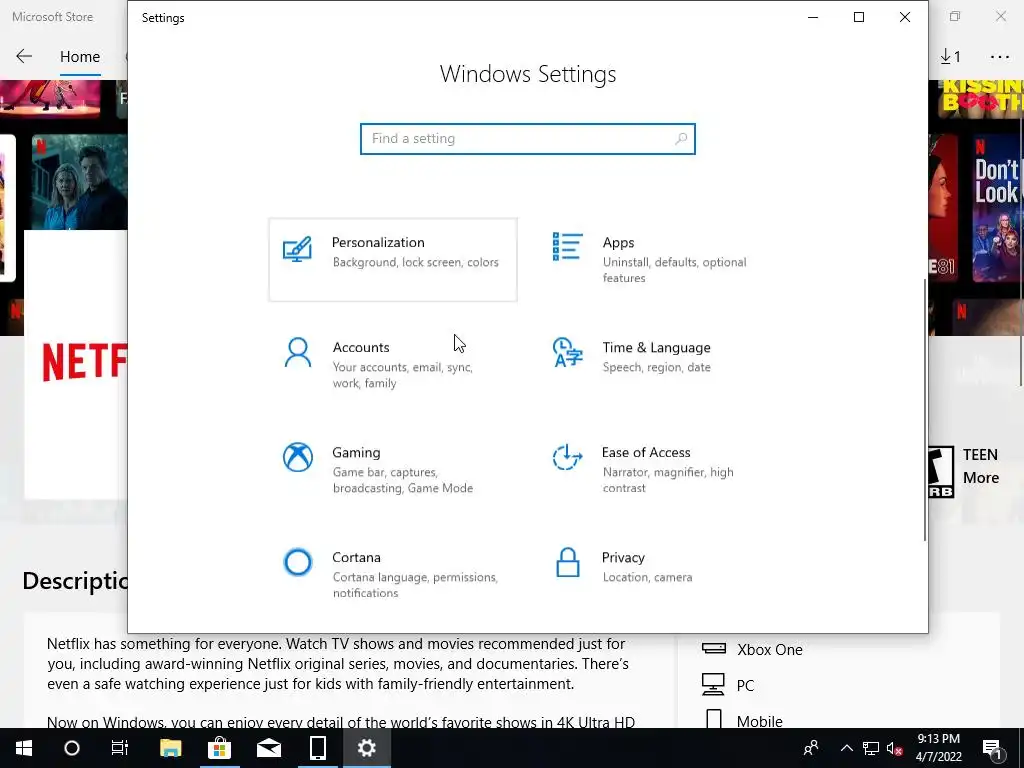Viewport: 1024px width, 768px height.
Task: Open the Mail app on the taskbar
Action: point(268,748)
